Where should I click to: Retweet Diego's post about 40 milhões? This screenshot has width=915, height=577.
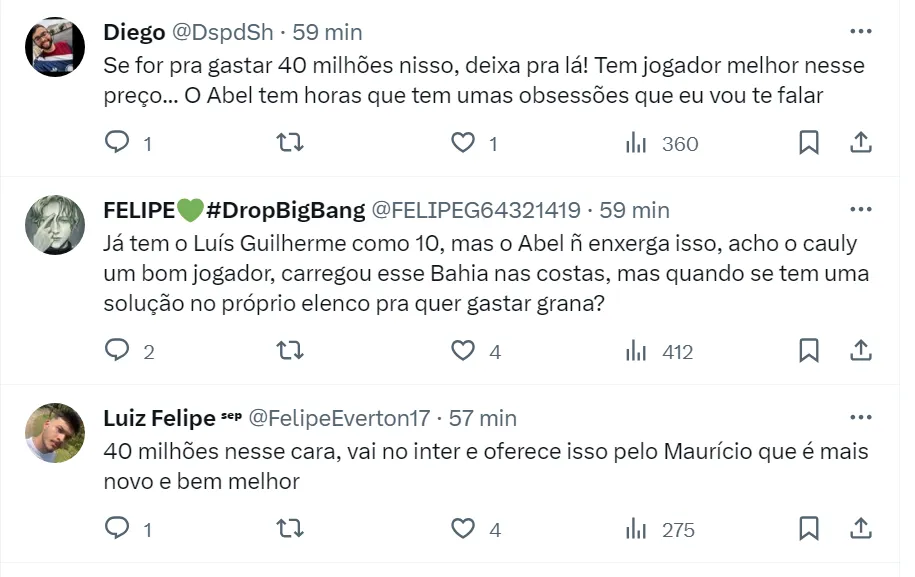pos(289,143)
